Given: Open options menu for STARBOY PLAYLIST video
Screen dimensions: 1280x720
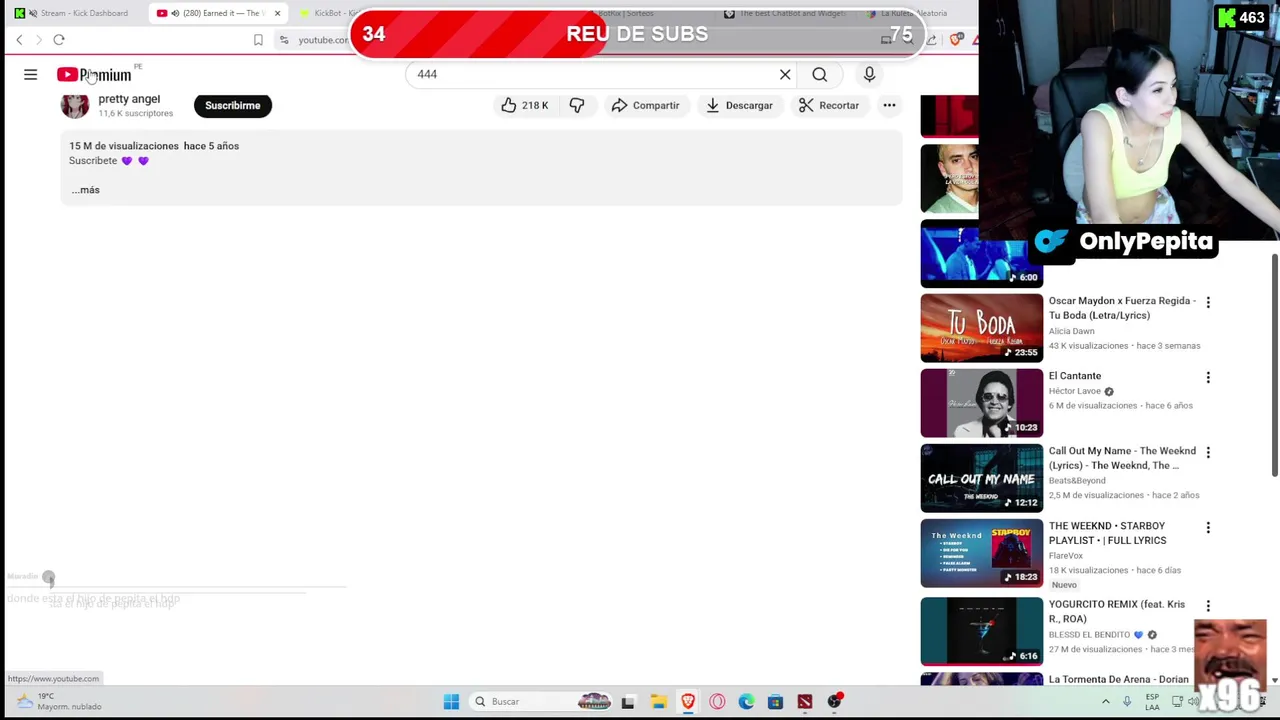Looking at the screenshot, I should 1208,527.
